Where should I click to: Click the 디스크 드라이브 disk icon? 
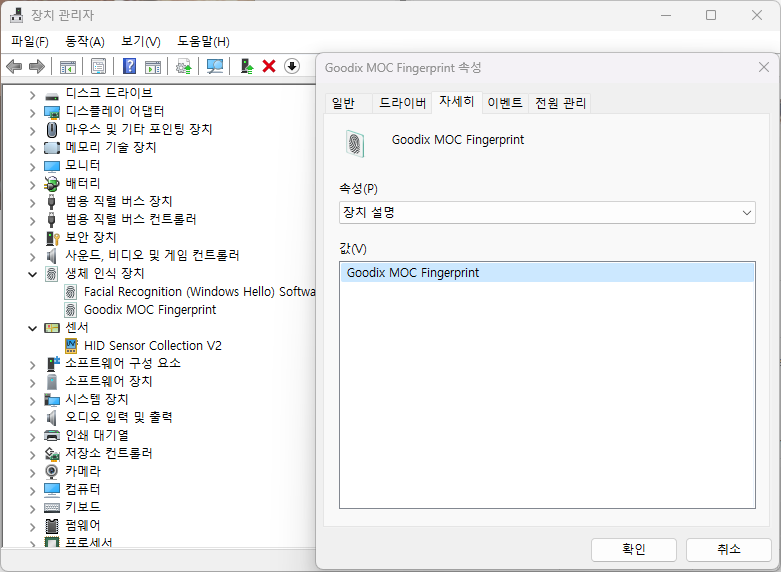click(x=52, y=94)
